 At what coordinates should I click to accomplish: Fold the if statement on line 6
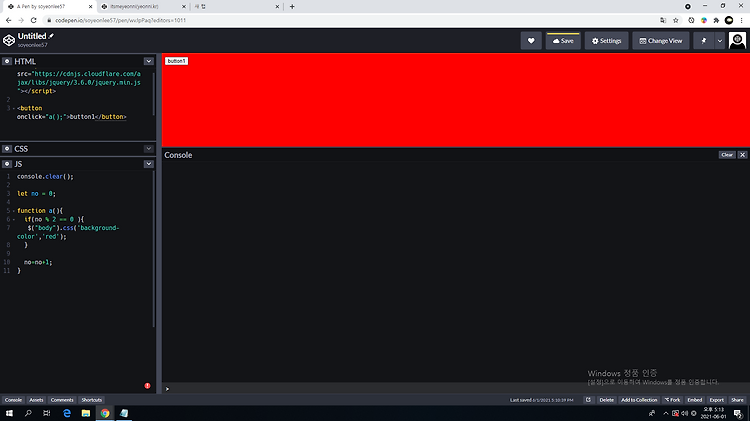[13, 220]
